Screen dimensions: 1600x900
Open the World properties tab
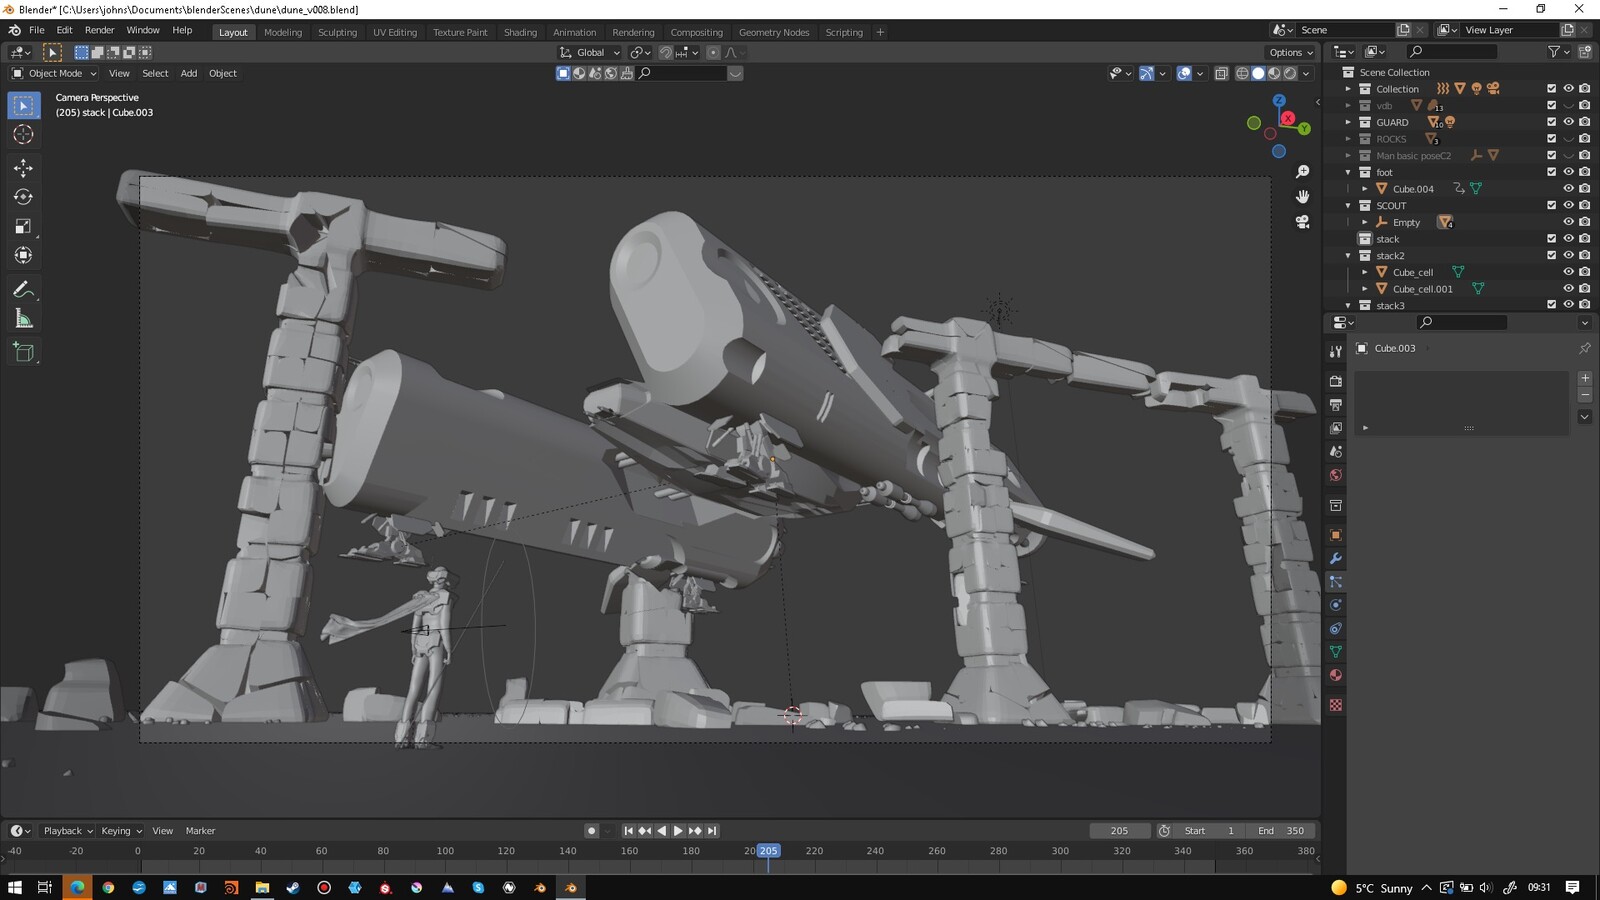1335,475
